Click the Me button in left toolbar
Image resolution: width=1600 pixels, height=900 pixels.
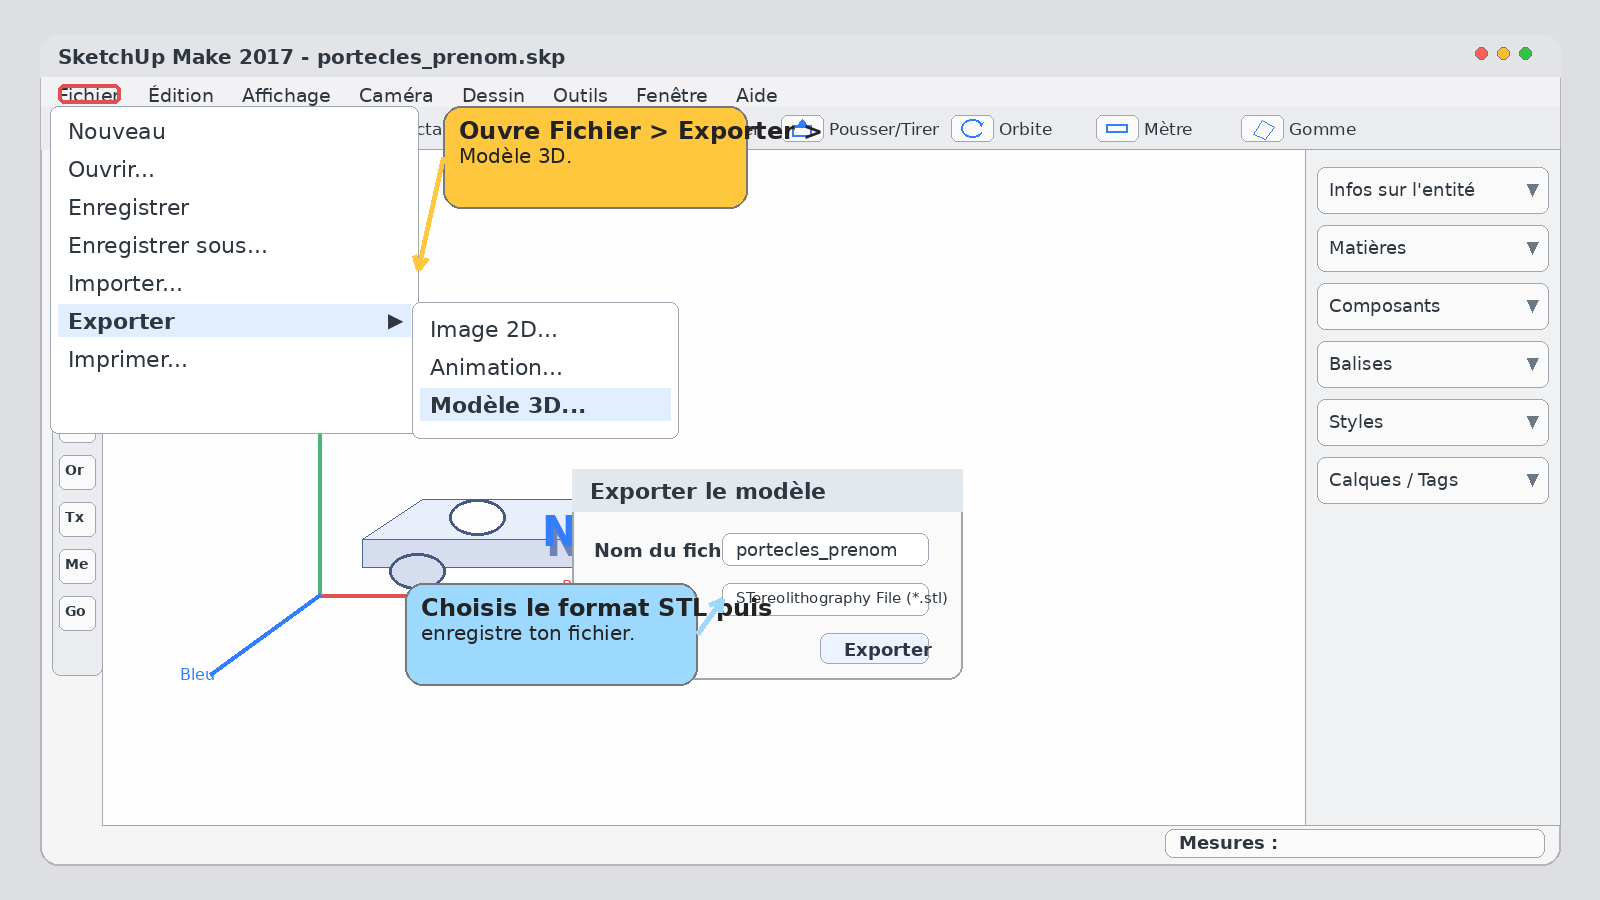pyautogui.click(x=77, y=565)
